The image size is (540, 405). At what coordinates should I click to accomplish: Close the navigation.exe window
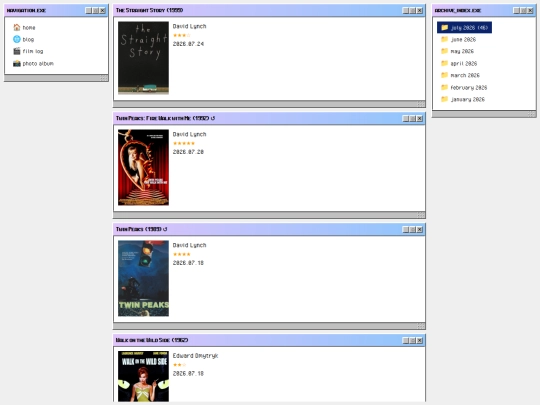103,11
